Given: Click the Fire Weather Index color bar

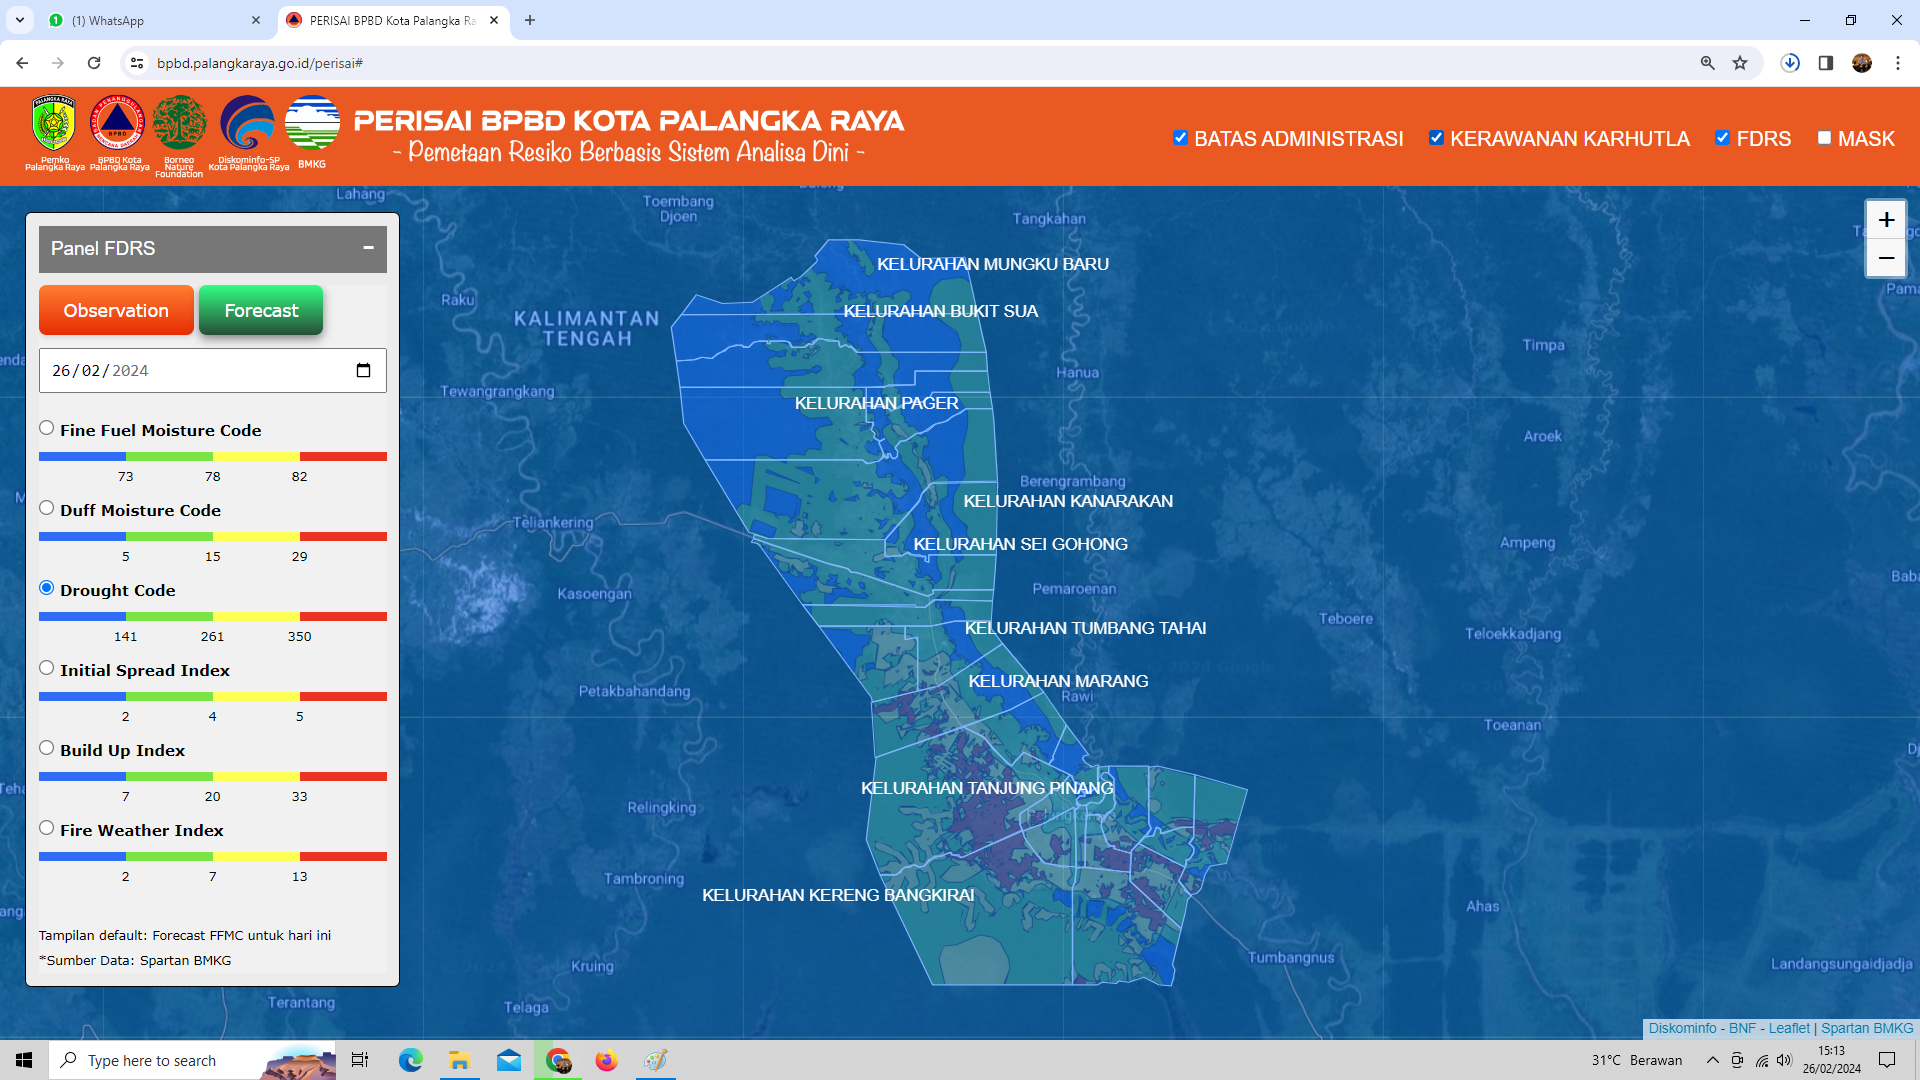Looking at the screenshot, I should 212,857.
